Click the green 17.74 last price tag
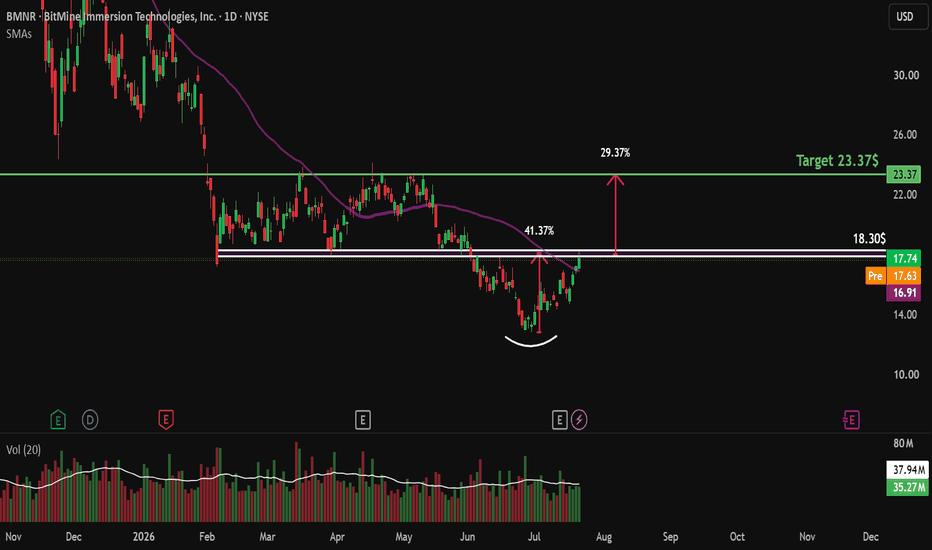 click(903, 258)
